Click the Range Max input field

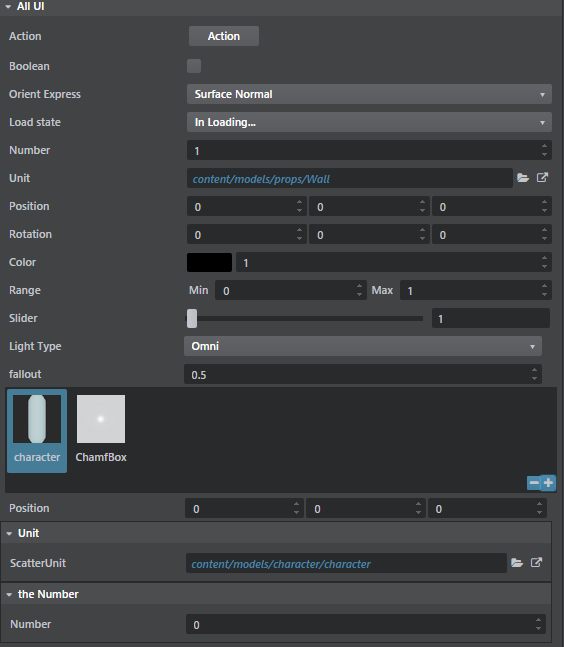coord(476,290)
